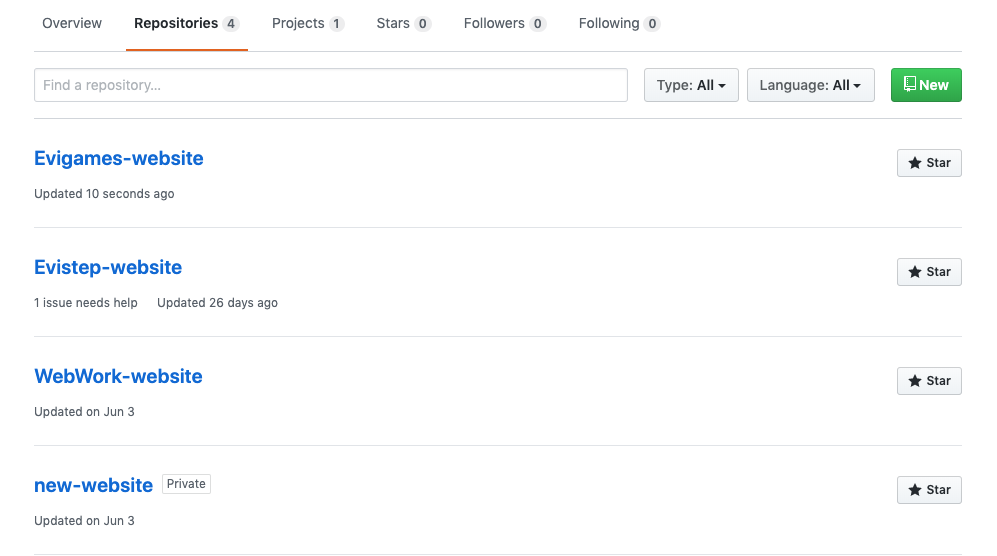
Task: Open the Overview tab
Action: (x=71, y=24)
